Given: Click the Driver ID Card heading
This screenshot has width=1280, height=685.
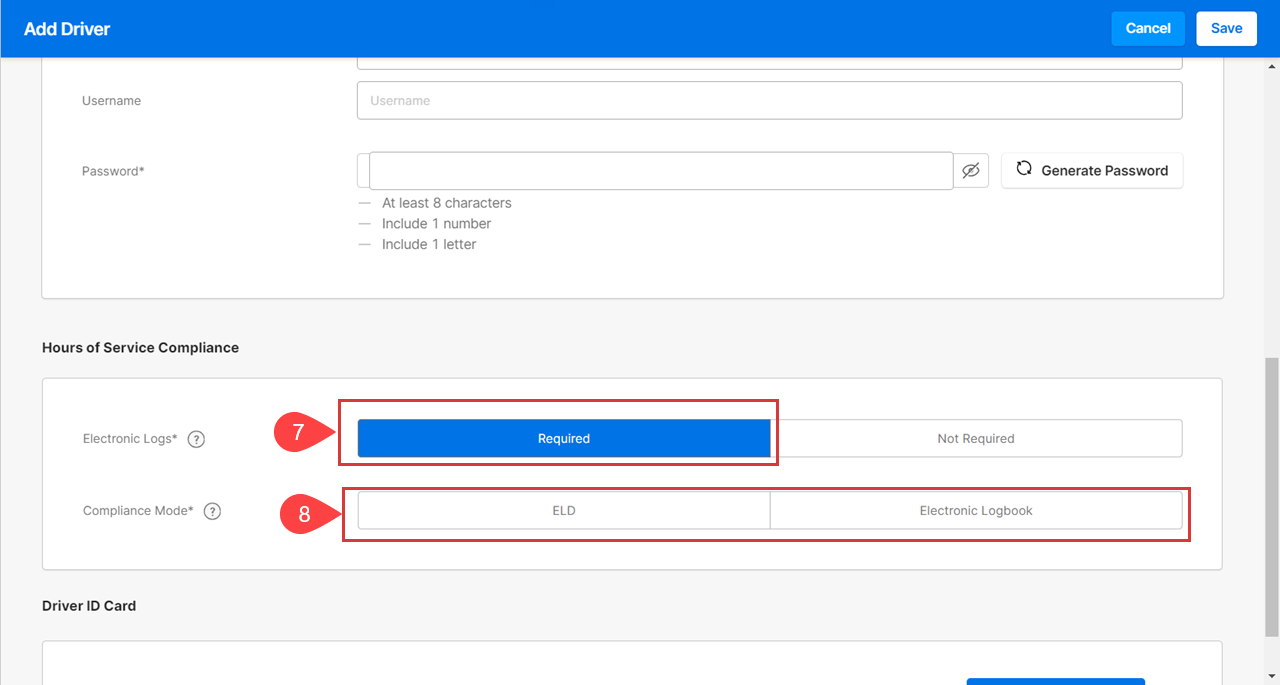Looking at the screenshot, I should 89,606.
